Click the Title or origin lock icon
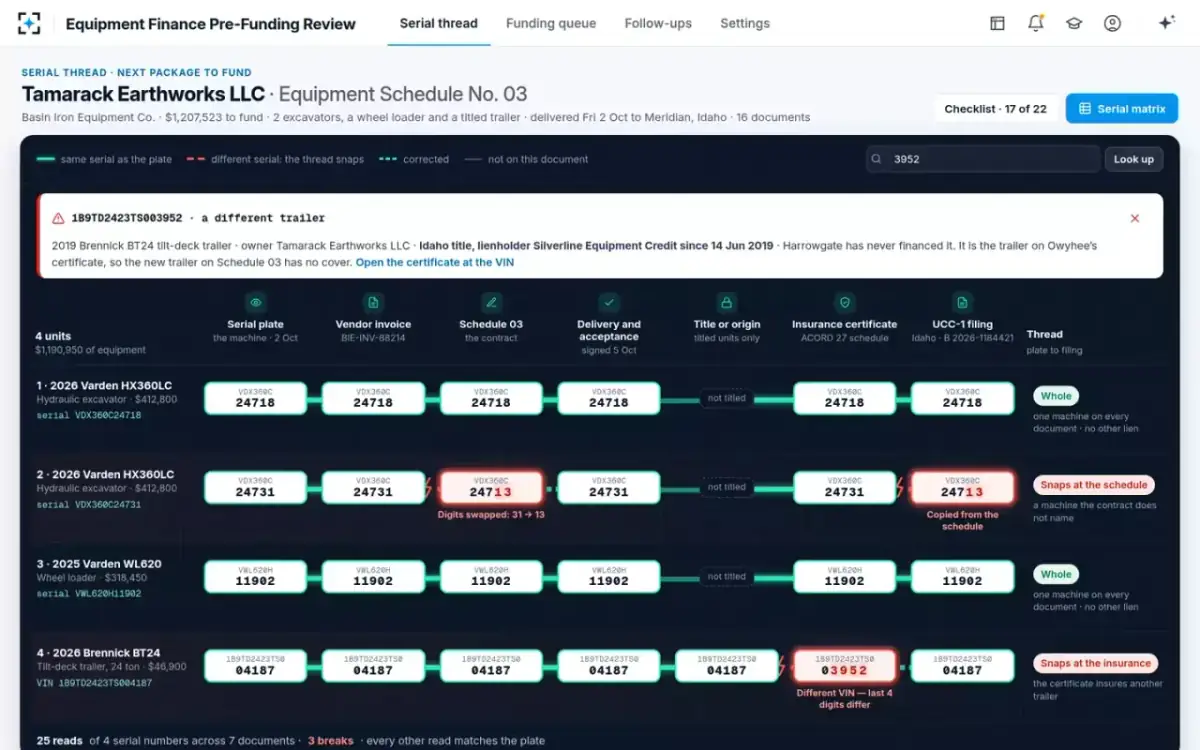Screen dimensions: 1200x750 pyautogui.click(x=727, y=302)
